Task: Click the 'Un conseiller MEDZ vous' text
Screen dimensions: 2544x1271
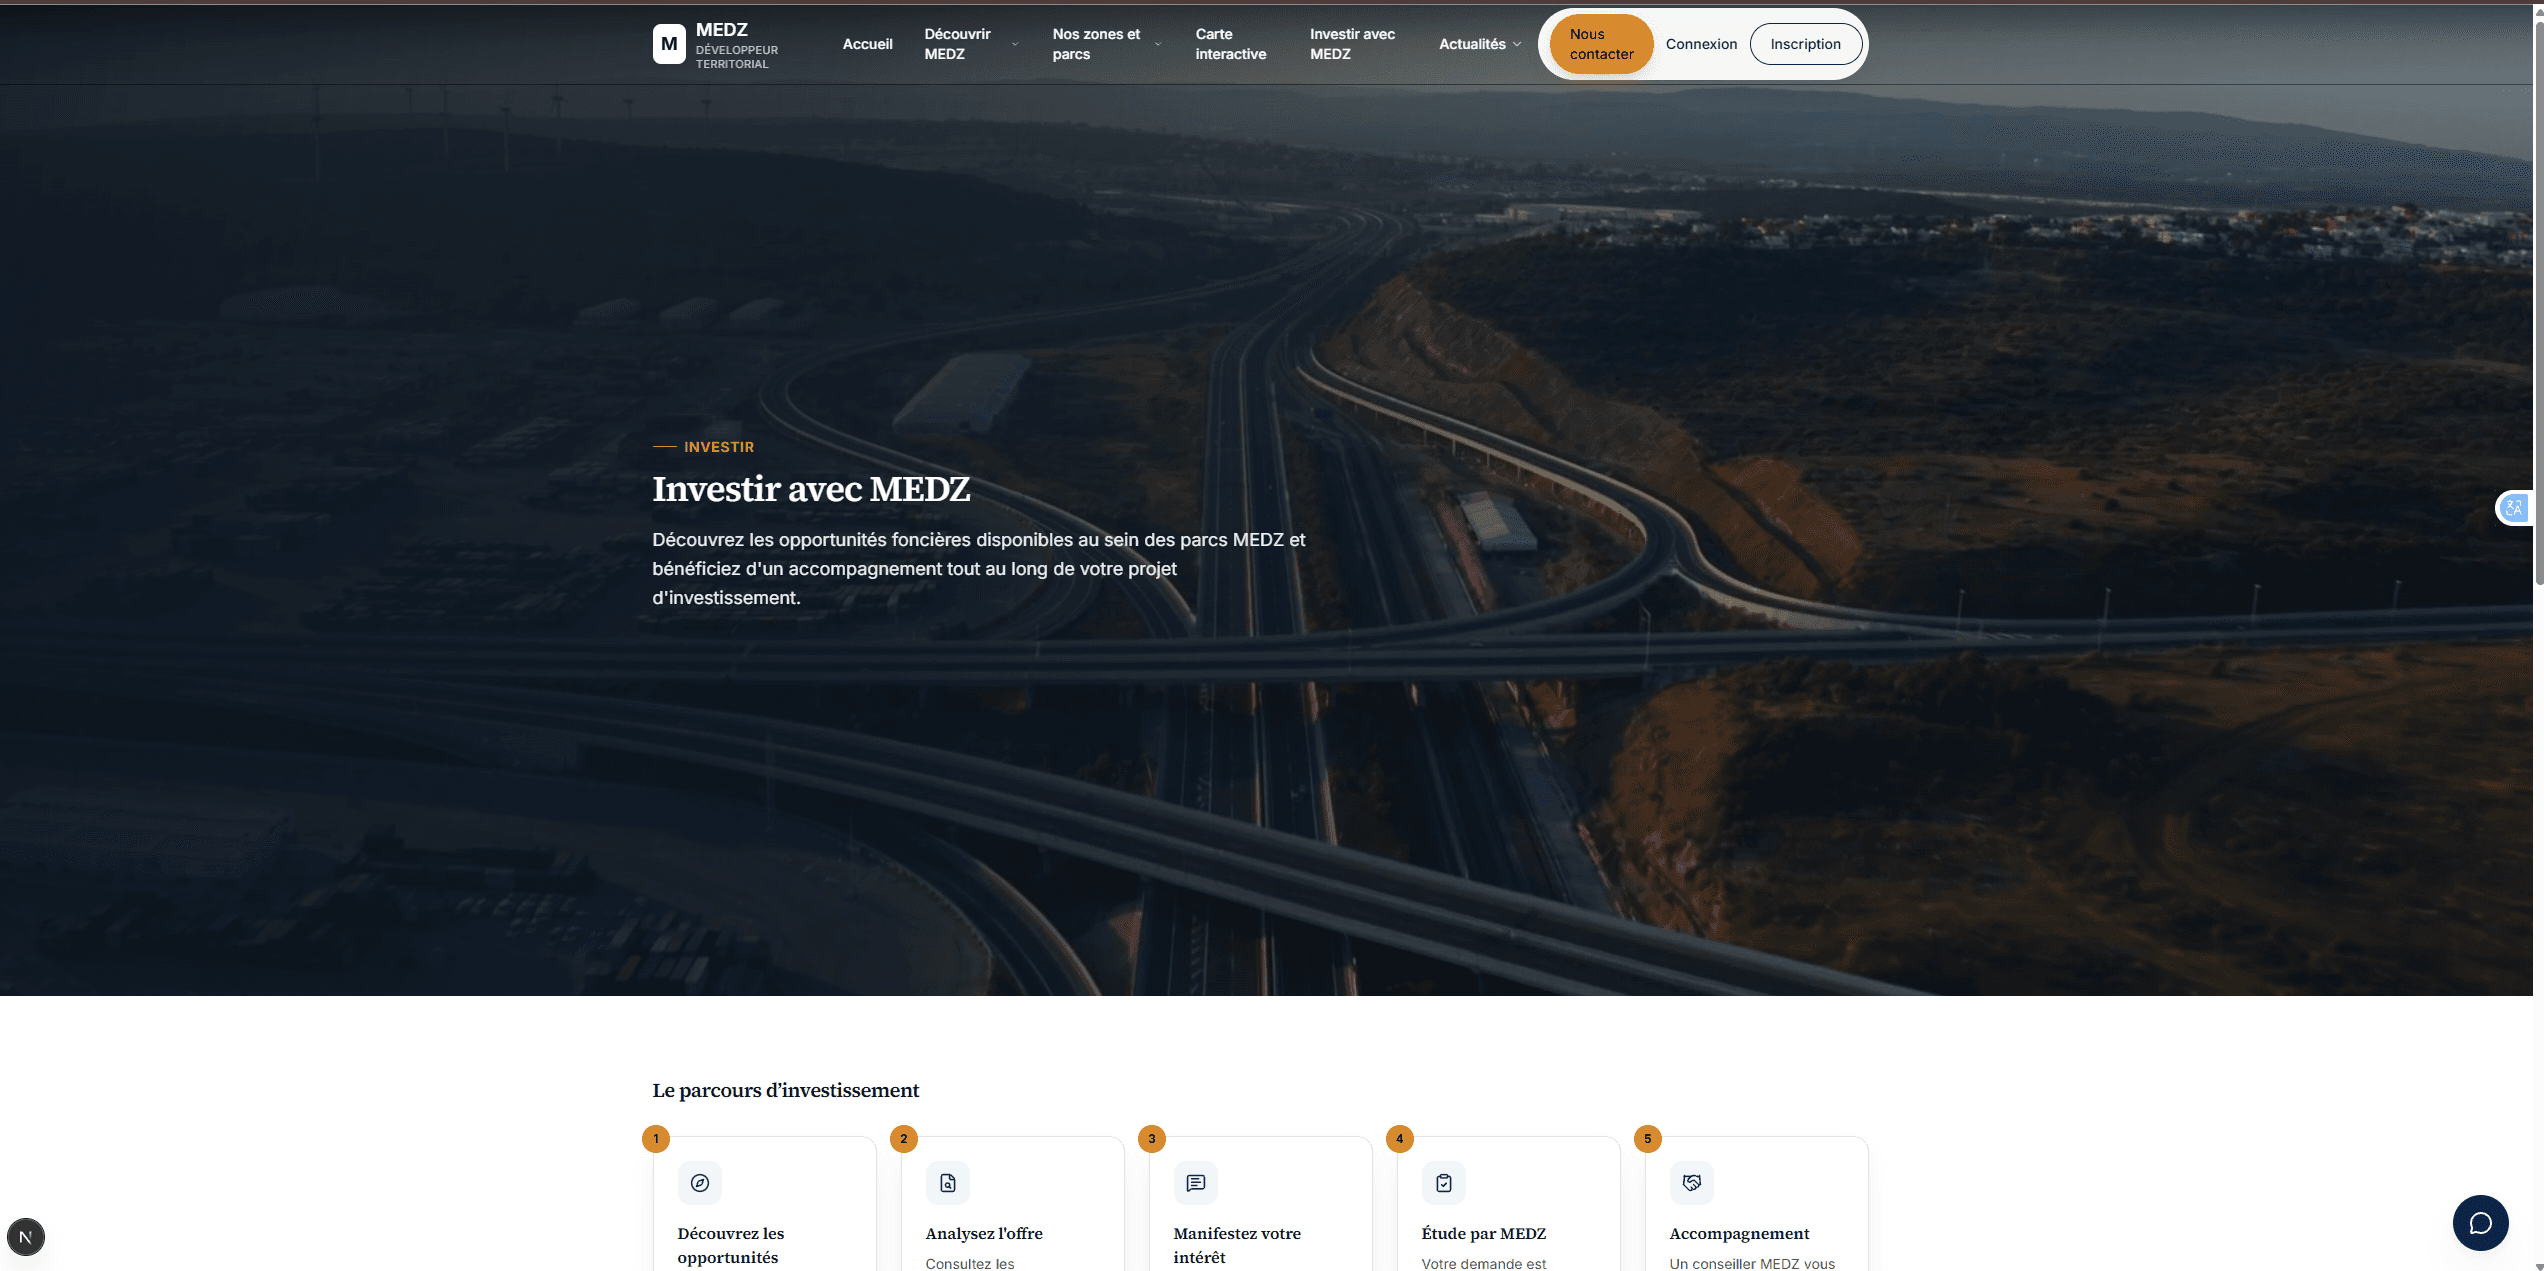Action: (1752, 1263)
